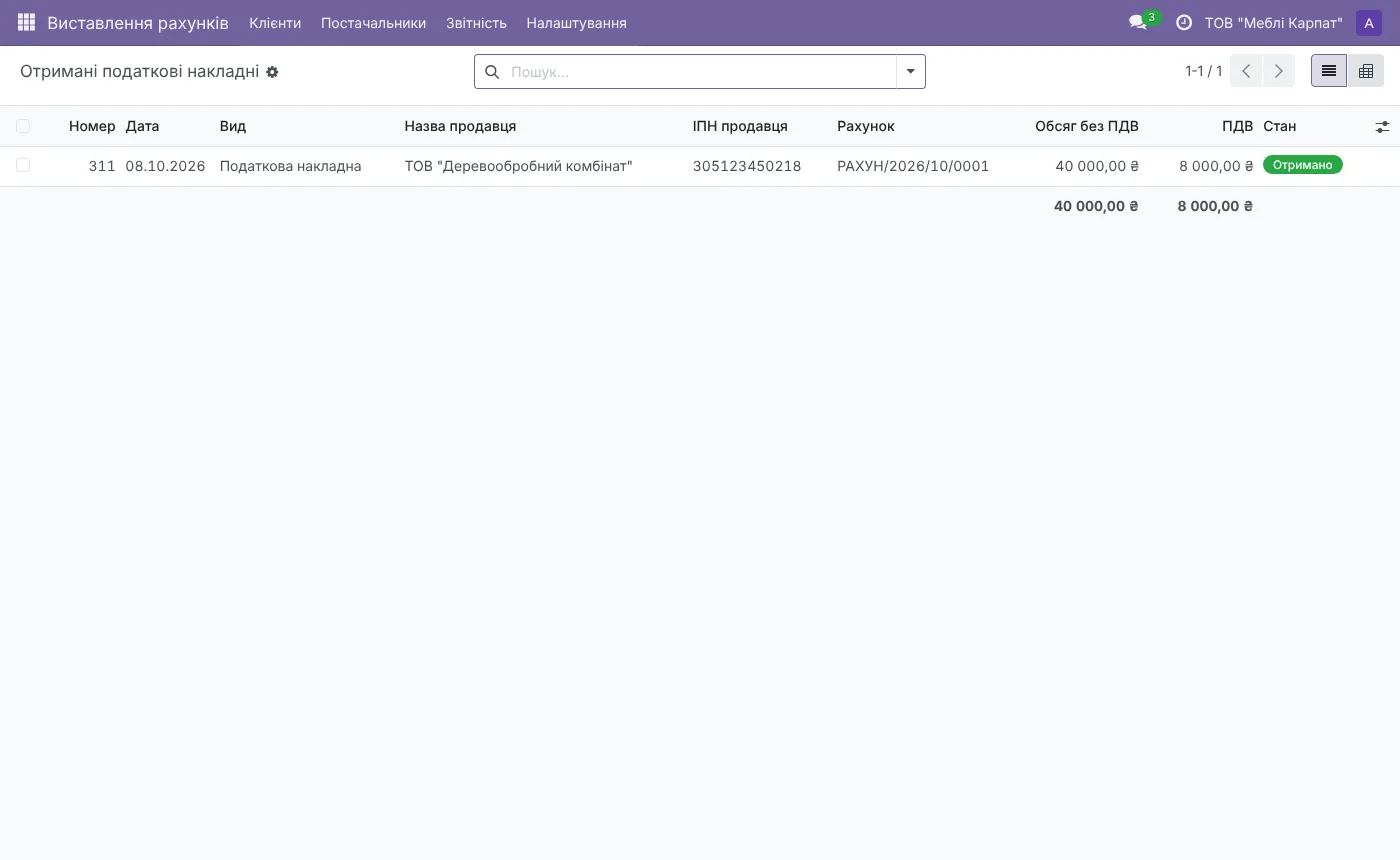Go to the previous page of records
The width and height of the screenshot is (1400, 860).
1246,71
